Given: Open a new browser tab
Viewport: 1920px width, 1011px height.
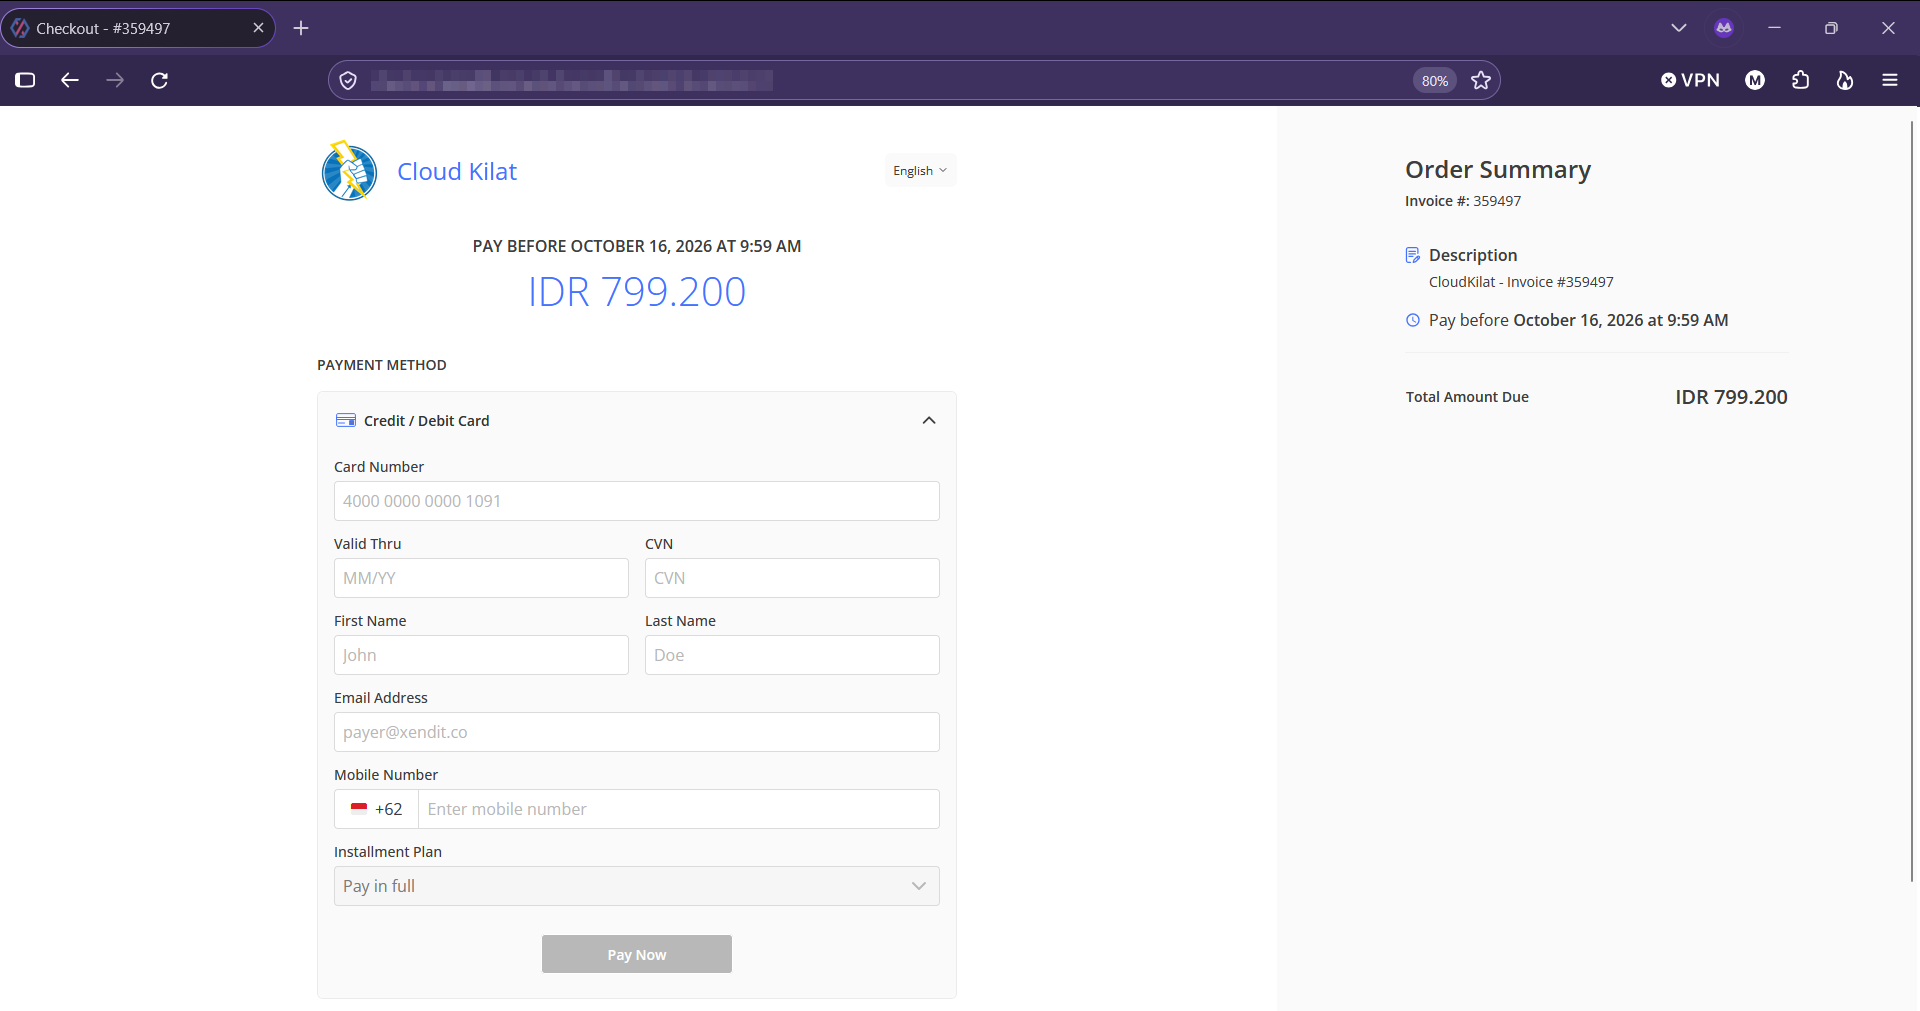Looking at the screenshot, I should click(301, 28).
